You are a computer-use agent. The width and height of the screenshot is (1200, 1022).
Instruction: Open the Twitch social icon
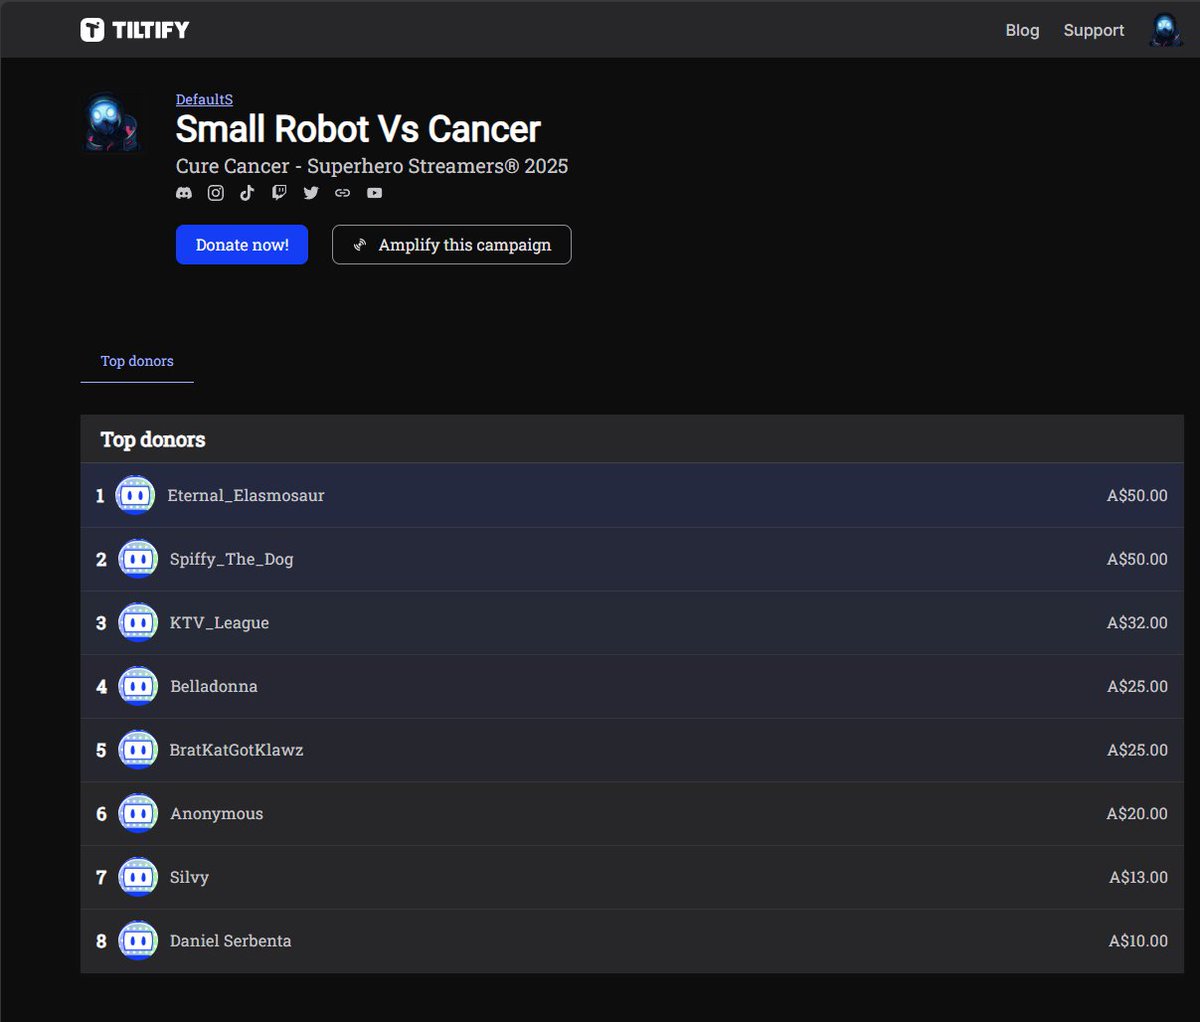(x=279, y=193)
